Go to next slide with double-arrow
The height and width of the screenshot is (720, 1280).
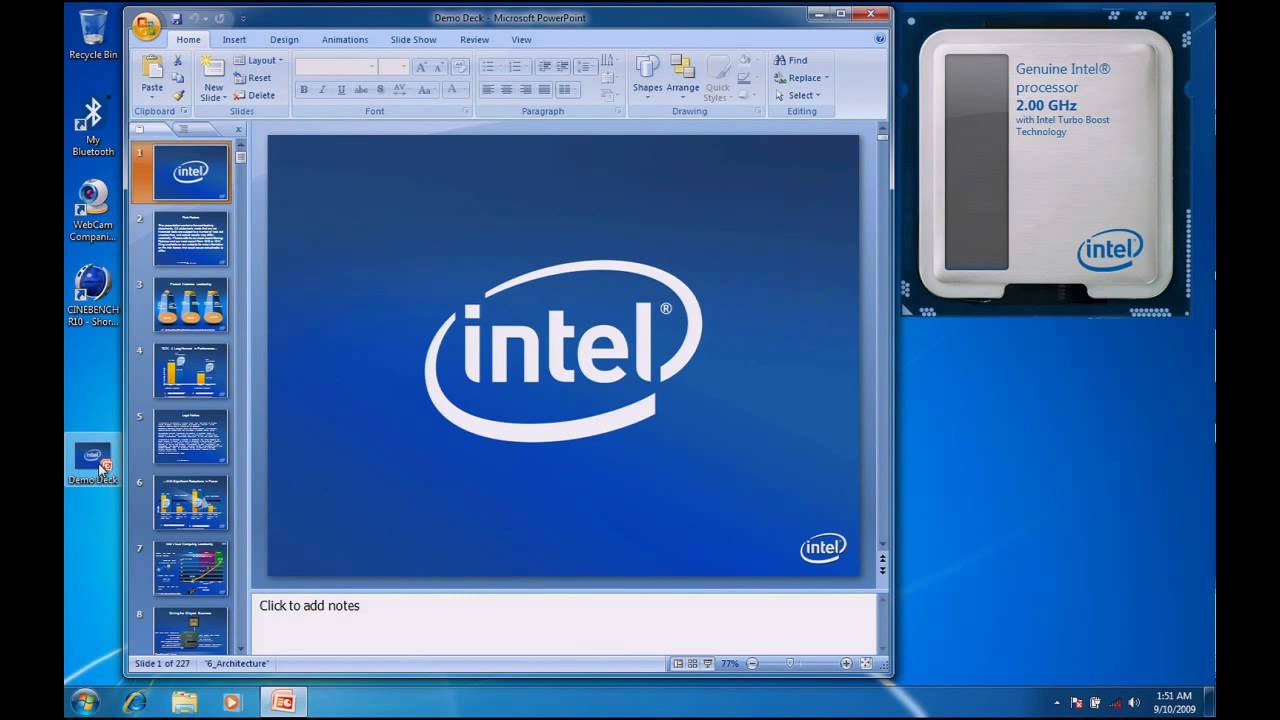tap(882, 570)
